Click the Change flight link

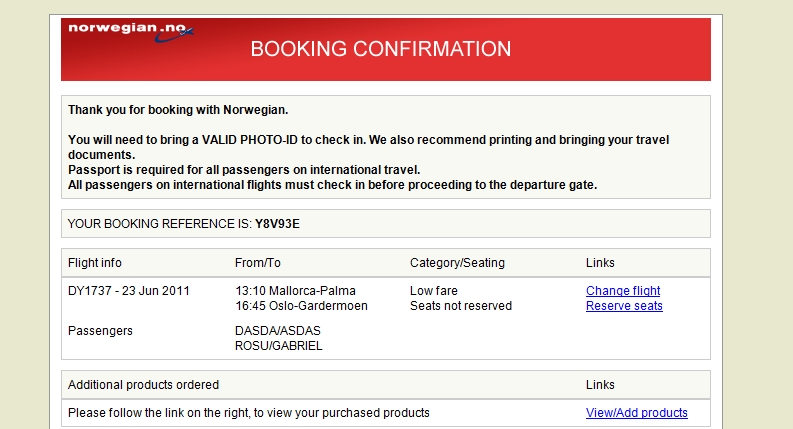coord(623,291)
